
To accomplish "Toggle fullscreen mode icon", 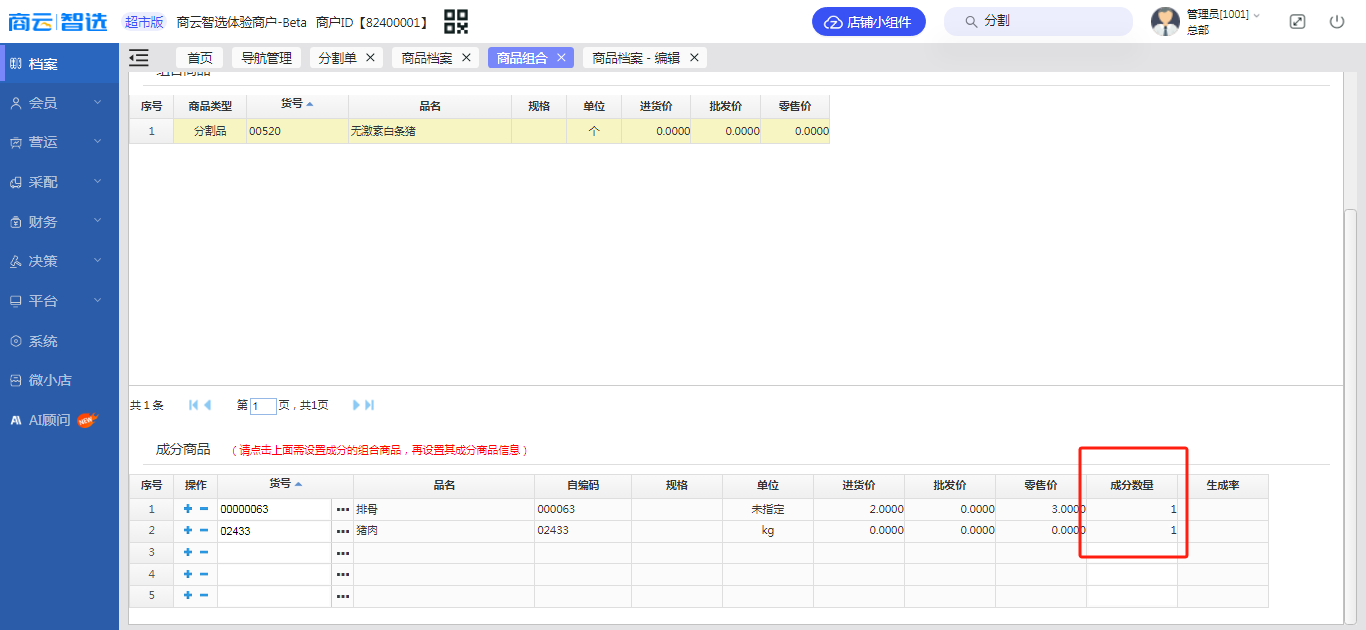I will [1297, 22].
